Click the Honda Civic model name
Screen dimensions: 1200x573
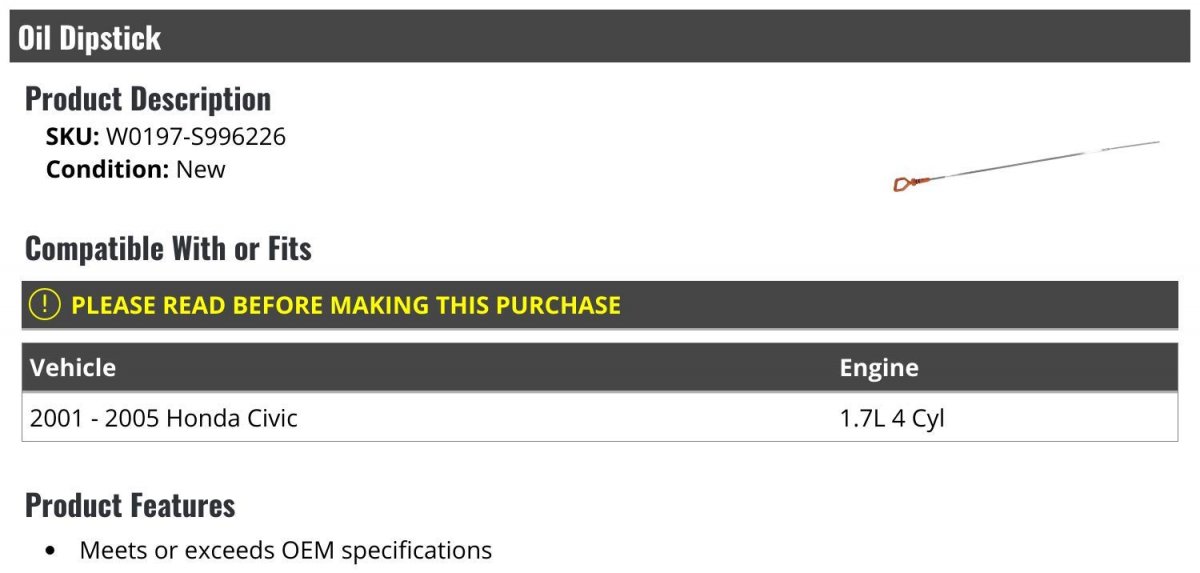click(232, 417)
